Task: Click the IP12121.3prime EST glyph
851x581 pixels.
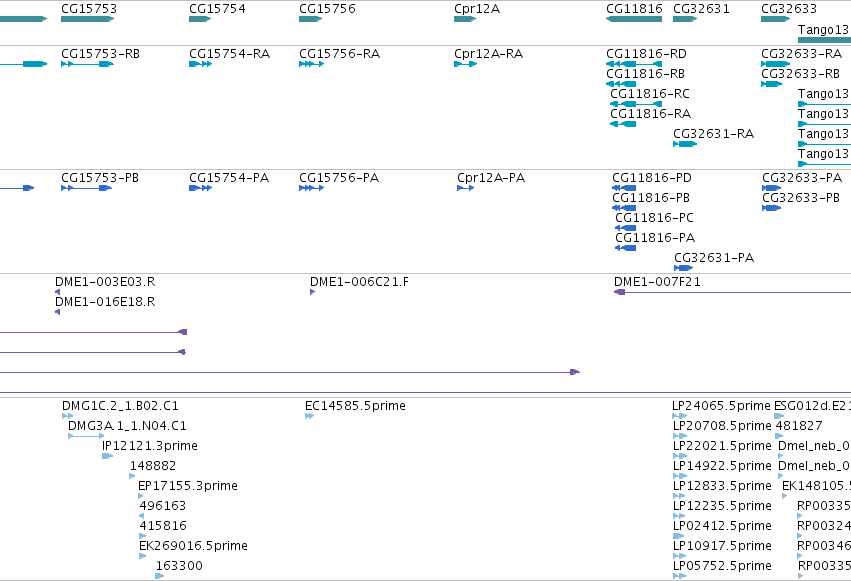Action: [107, 456]
